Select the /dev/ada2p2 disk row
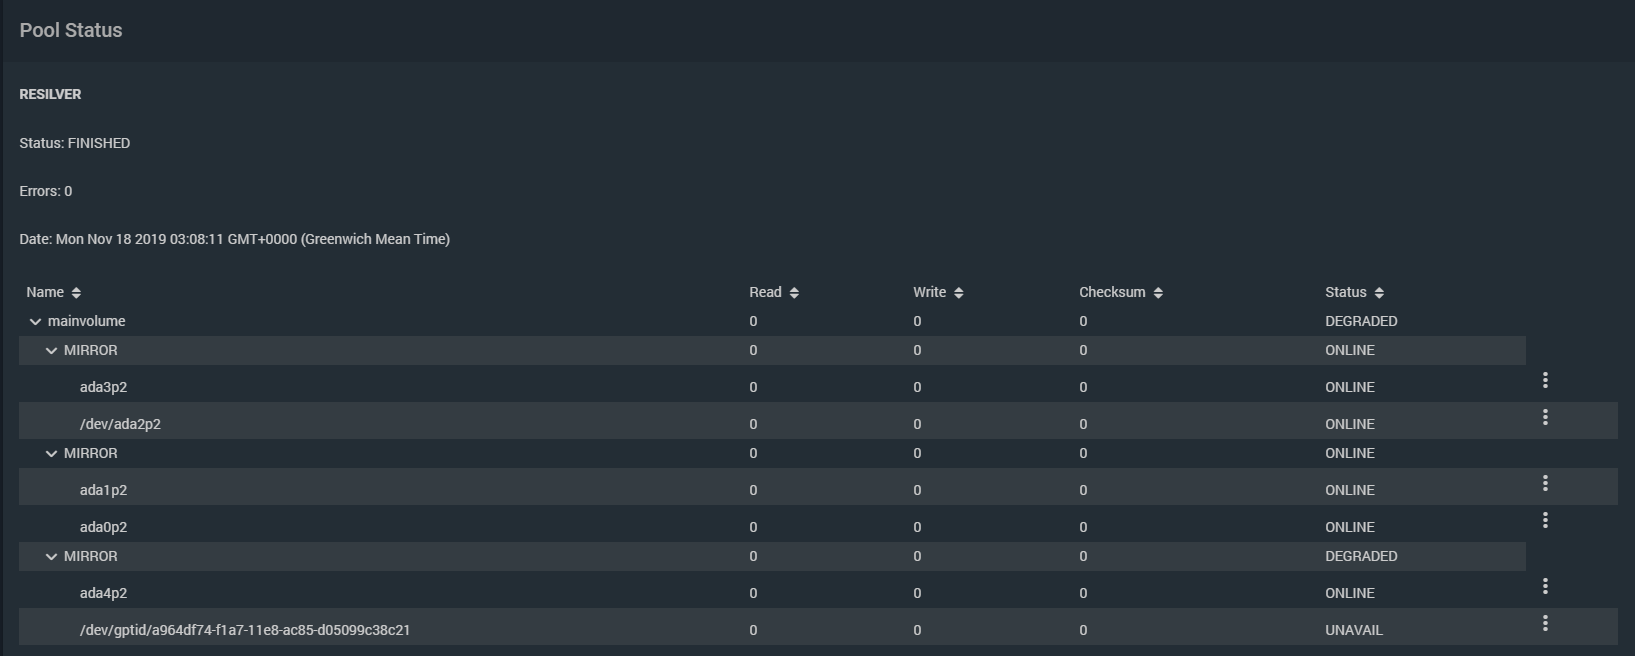Image resolution: width=1635 pixels, height=656 pixels. (x=120, y=424)
